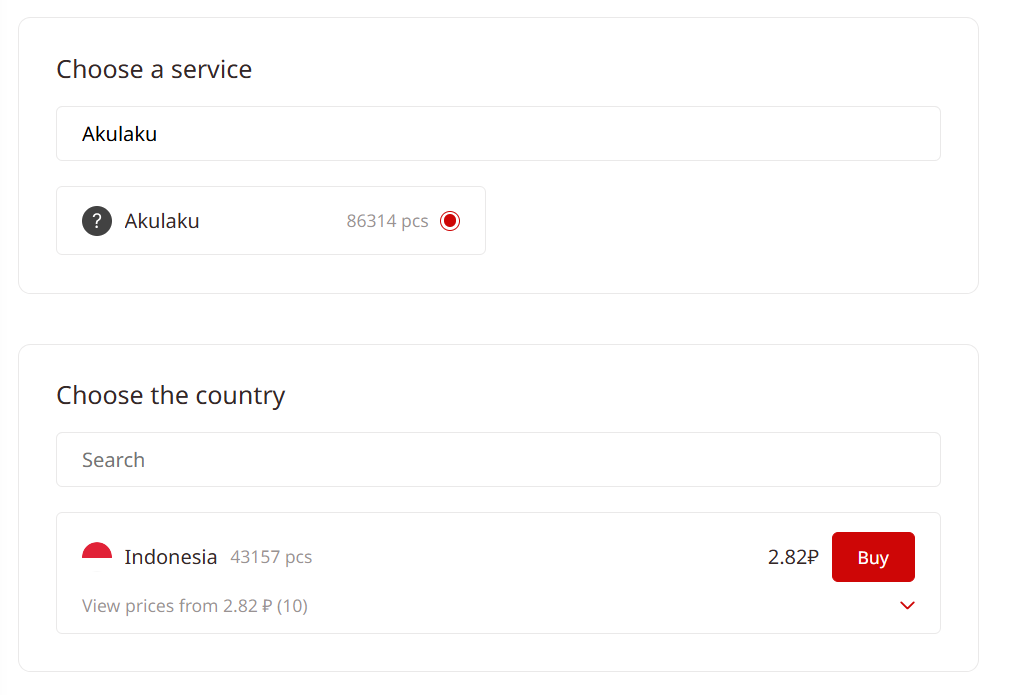
Task: Select the Akulaku service result card
Action: (271, 221)
